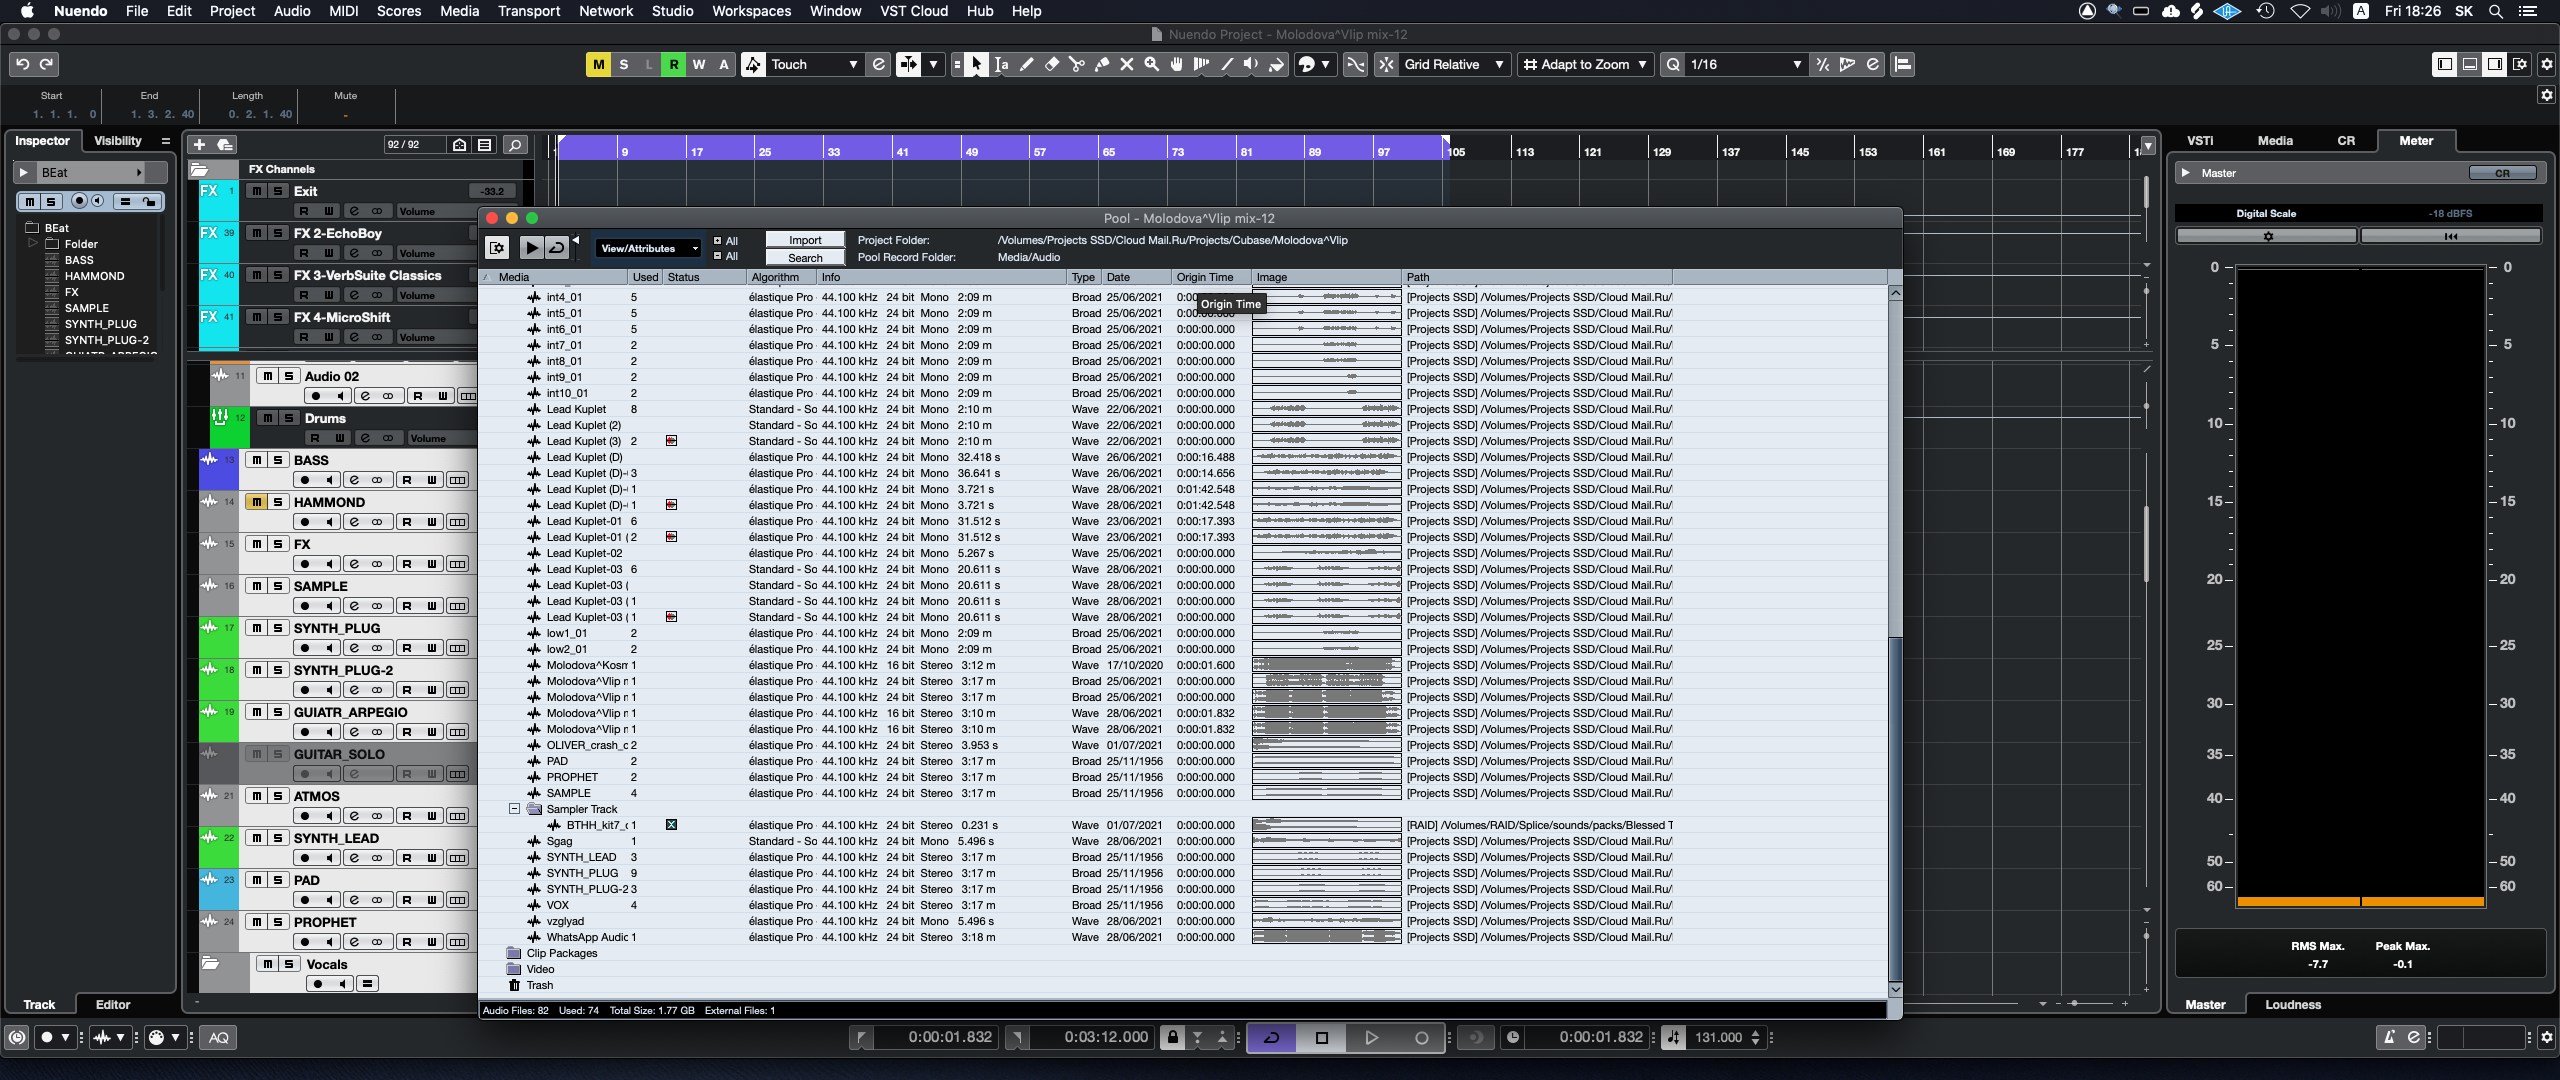This screenshot has width=2560, height=1080.
Task: Activate the transport Cycle button
Action: [1271, 1038]
